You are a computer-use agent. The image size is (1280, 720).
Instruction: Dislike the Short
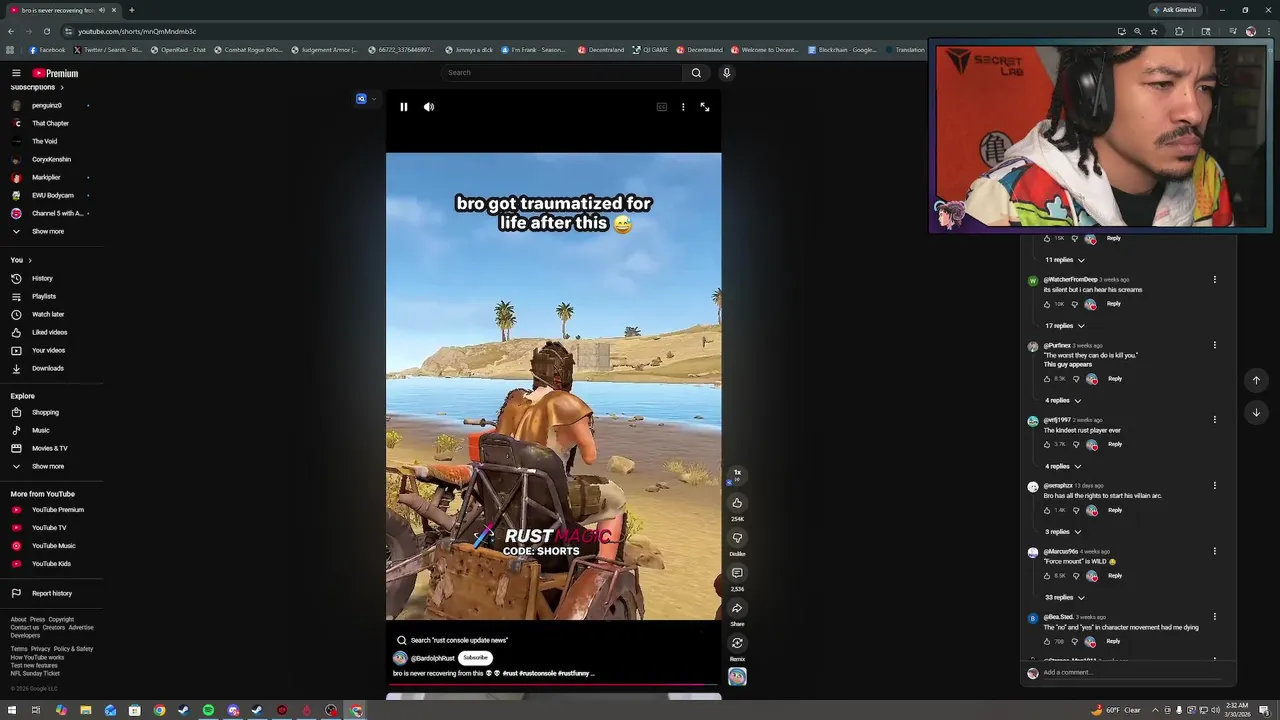737,538
